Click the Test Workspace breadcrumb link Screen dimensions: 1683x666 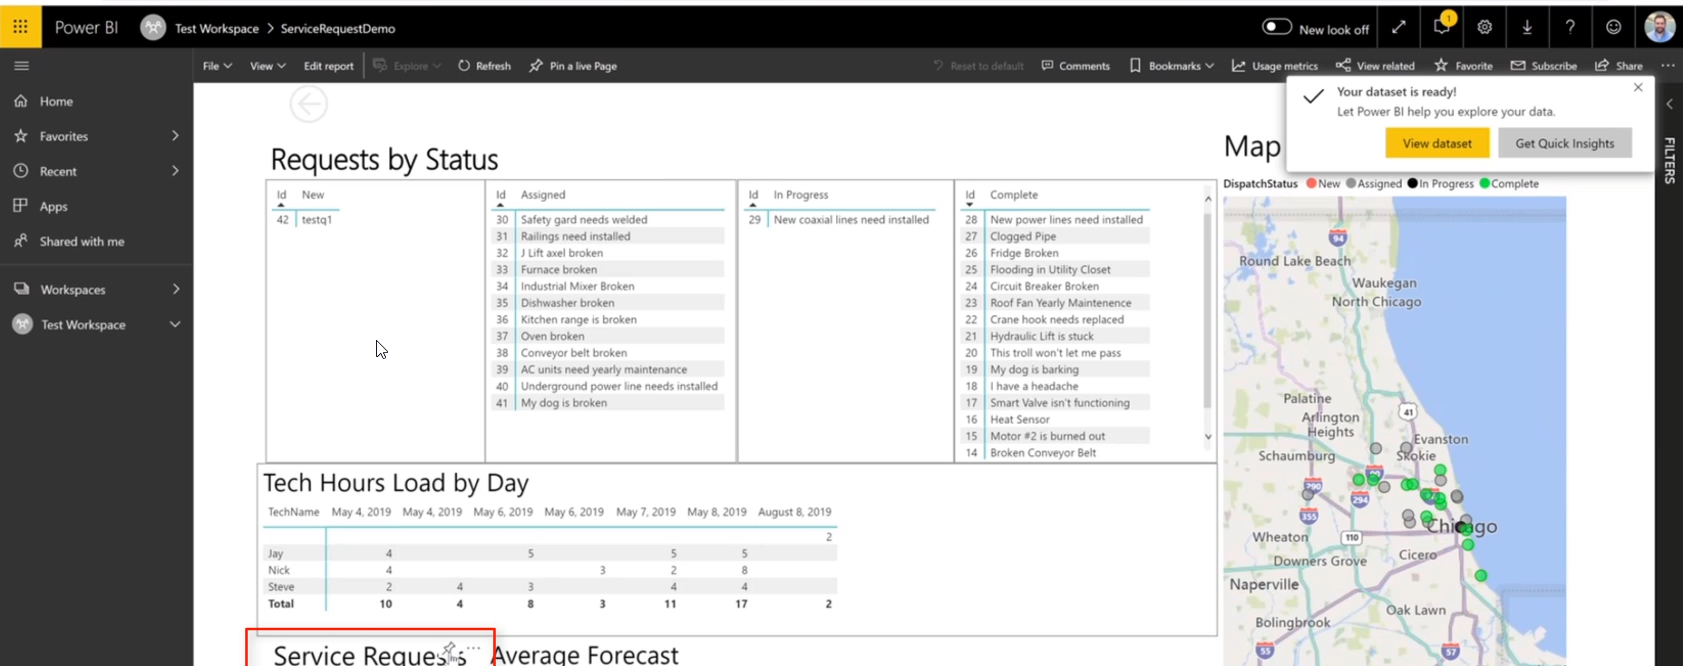coord(217,28)
